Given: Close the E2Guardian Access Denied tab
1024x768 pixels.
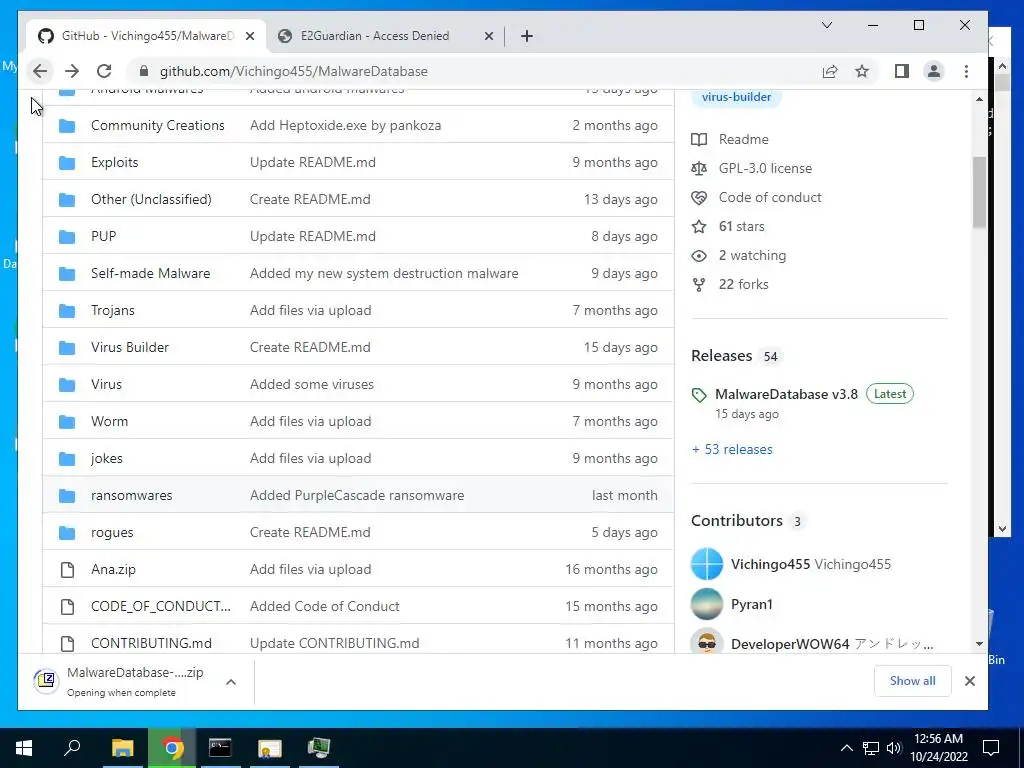Looking at the screenshot, I should click(488, 36).
